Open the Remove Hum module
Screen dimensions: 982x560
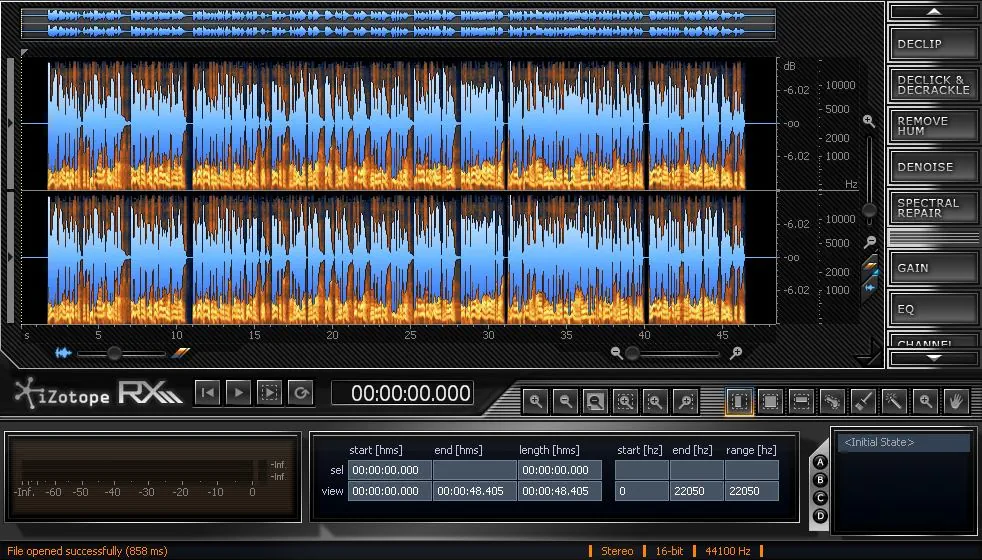pyautogui.click(x=933, y=126)
